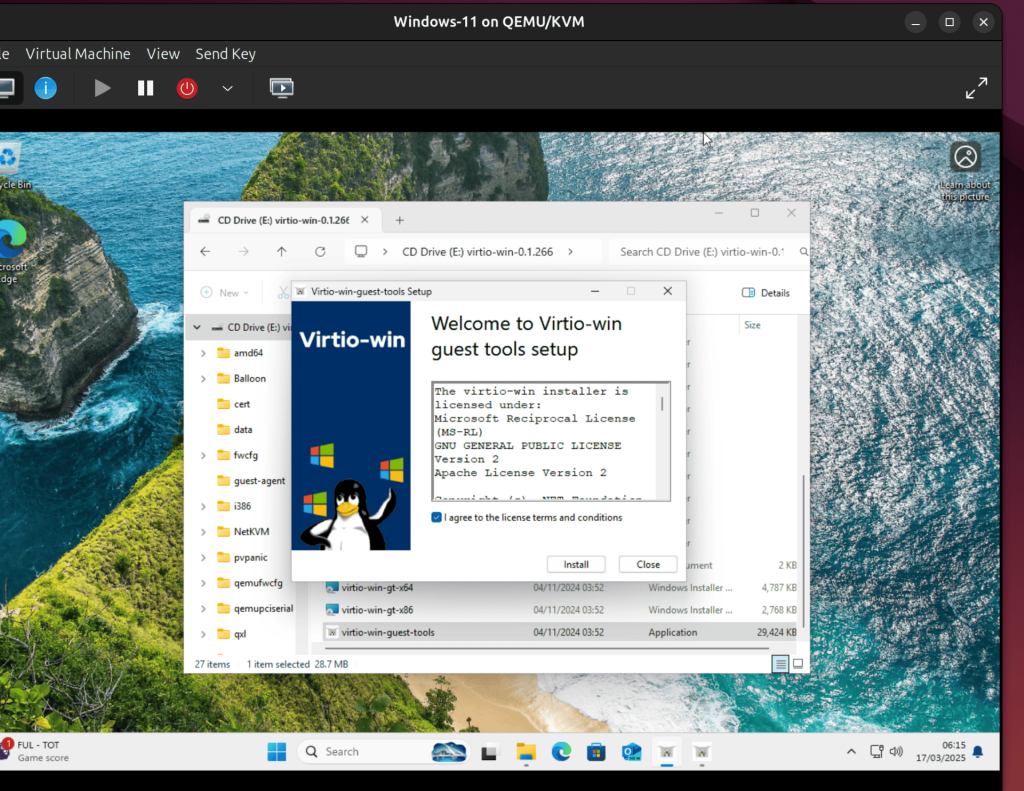Open the Virtual Machine menu
The image size is (1024, 791).
coord(78,54)
